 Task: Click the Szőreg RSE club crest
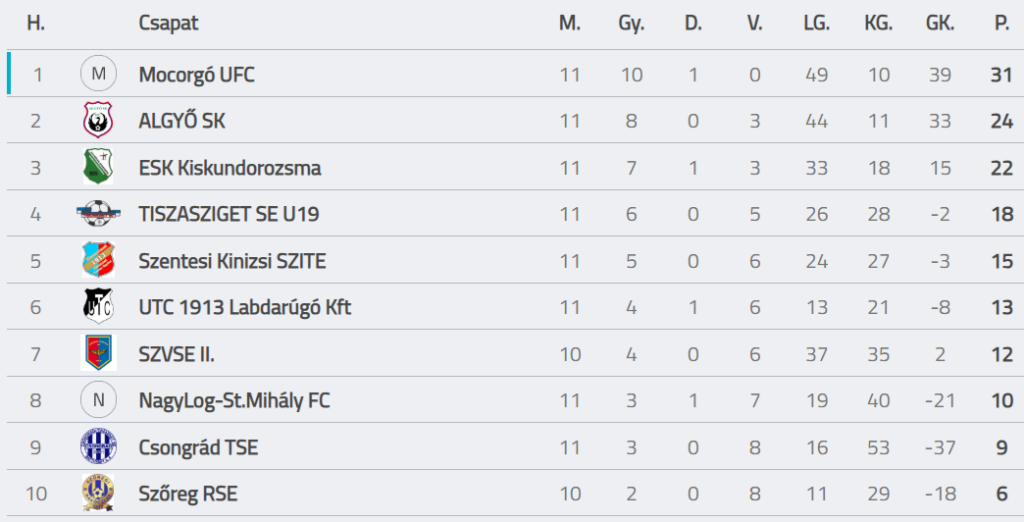coord(98,493)
